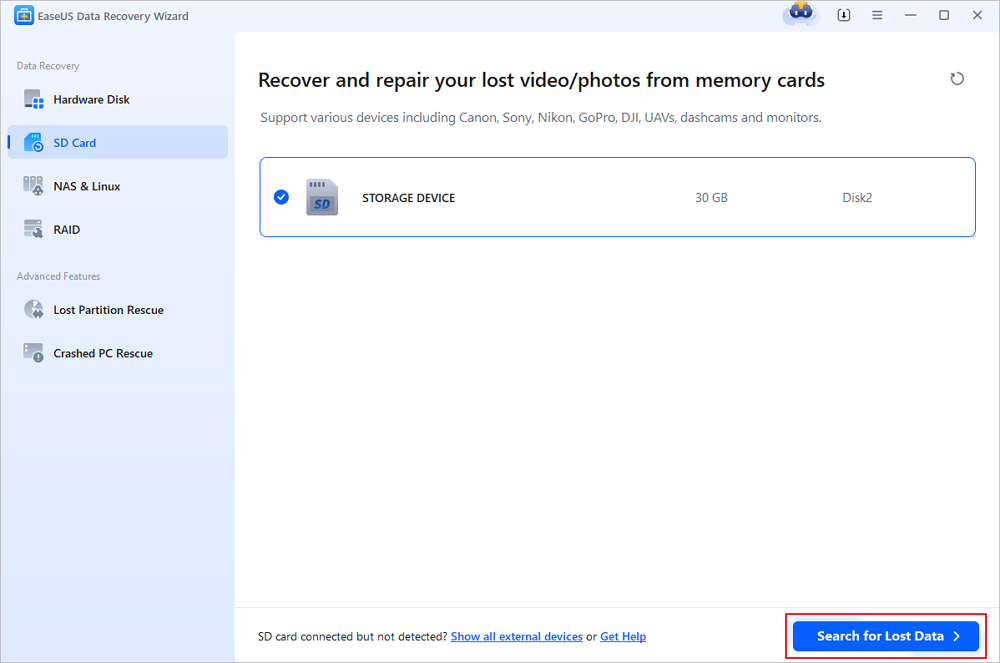Go to NAS & Linux recovery

pos(118,186)
